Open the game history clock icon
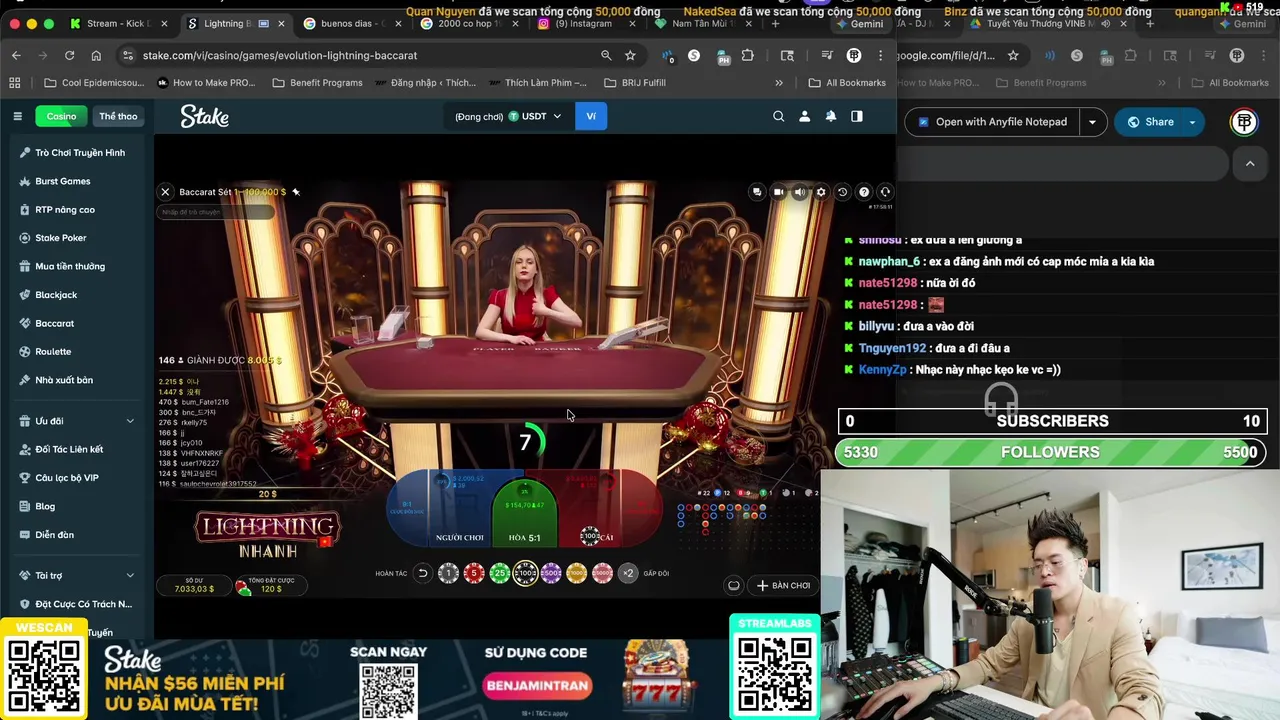Screen dimensions: 1280x720 842,192
